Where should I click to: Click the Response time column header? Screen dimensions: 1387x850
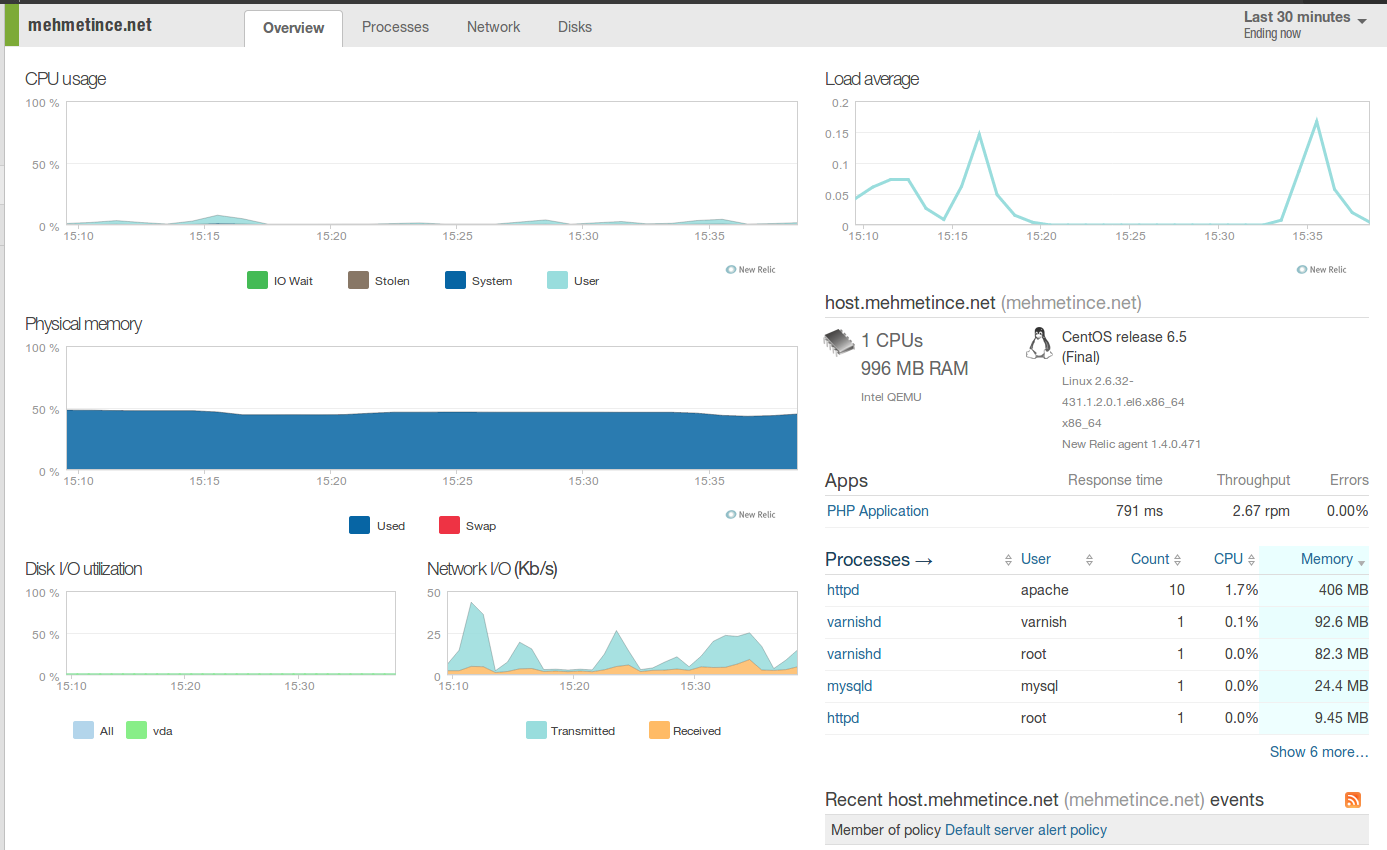pyautogui.click(x=1115, y=480)
